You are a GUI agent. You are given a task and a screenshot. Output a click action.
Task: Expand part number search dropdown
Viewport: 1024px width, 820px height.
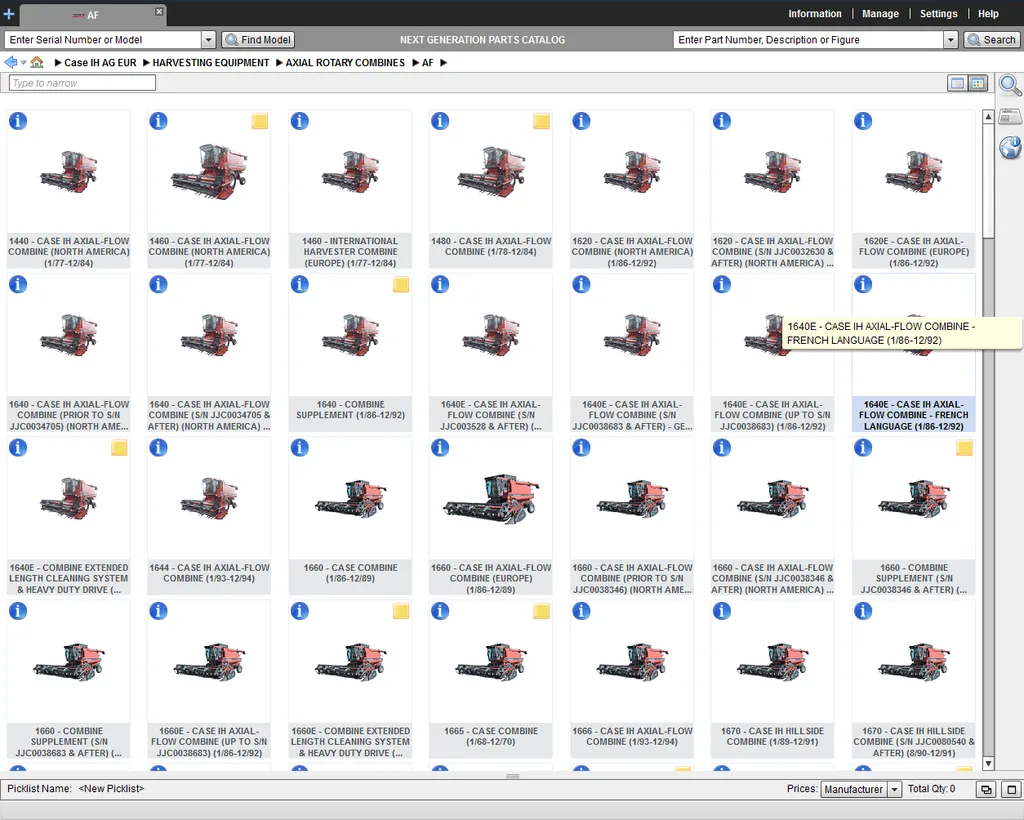951,40
